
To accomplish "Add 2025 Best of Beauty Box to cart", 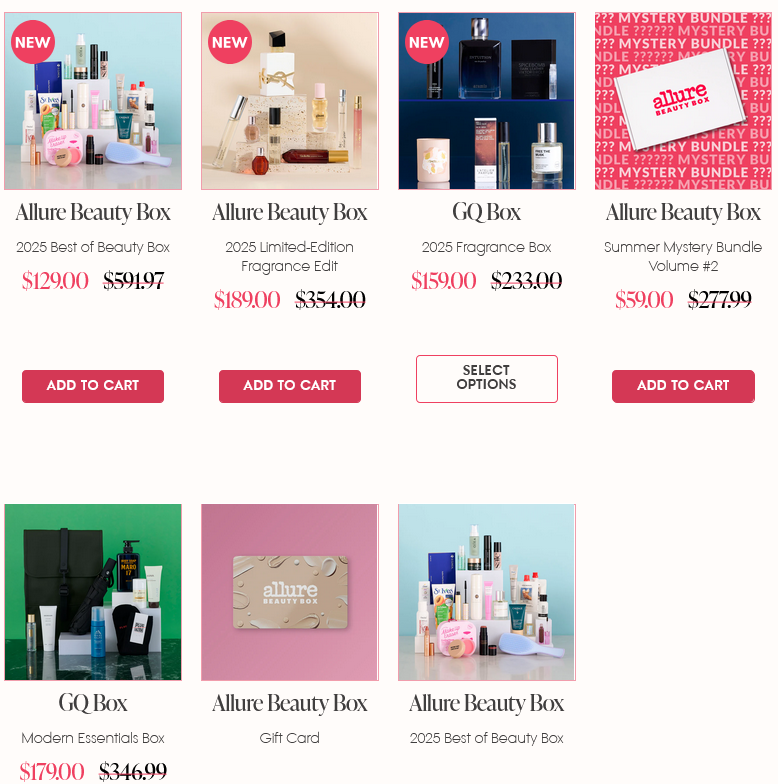I will coord(93,386).
